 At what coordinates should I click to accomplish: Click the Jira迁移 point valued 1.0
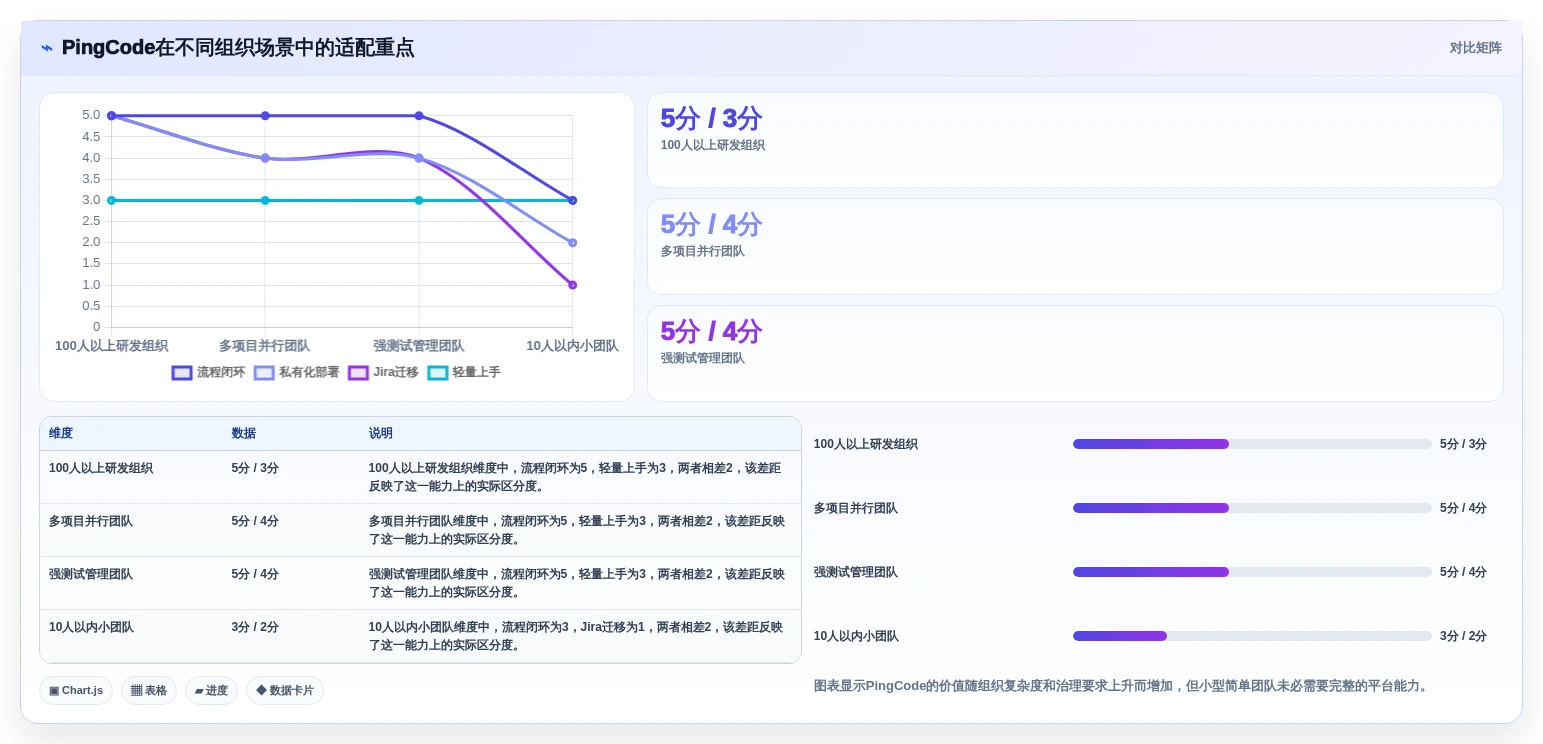coord(573,285)
